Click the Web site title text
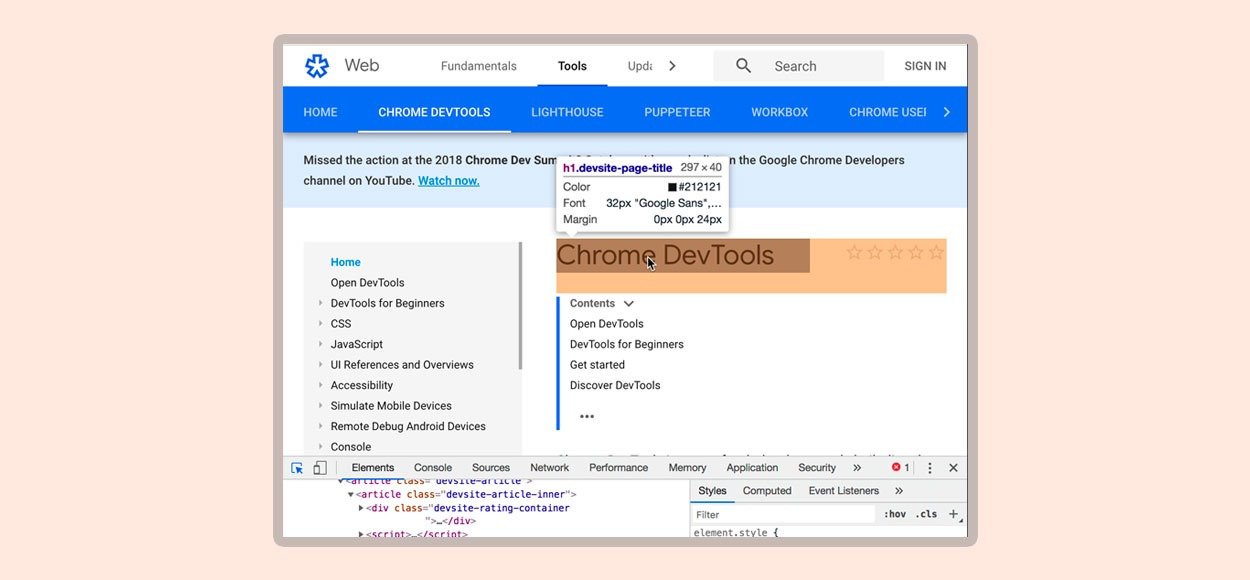1250x580 pixels. 362,65
